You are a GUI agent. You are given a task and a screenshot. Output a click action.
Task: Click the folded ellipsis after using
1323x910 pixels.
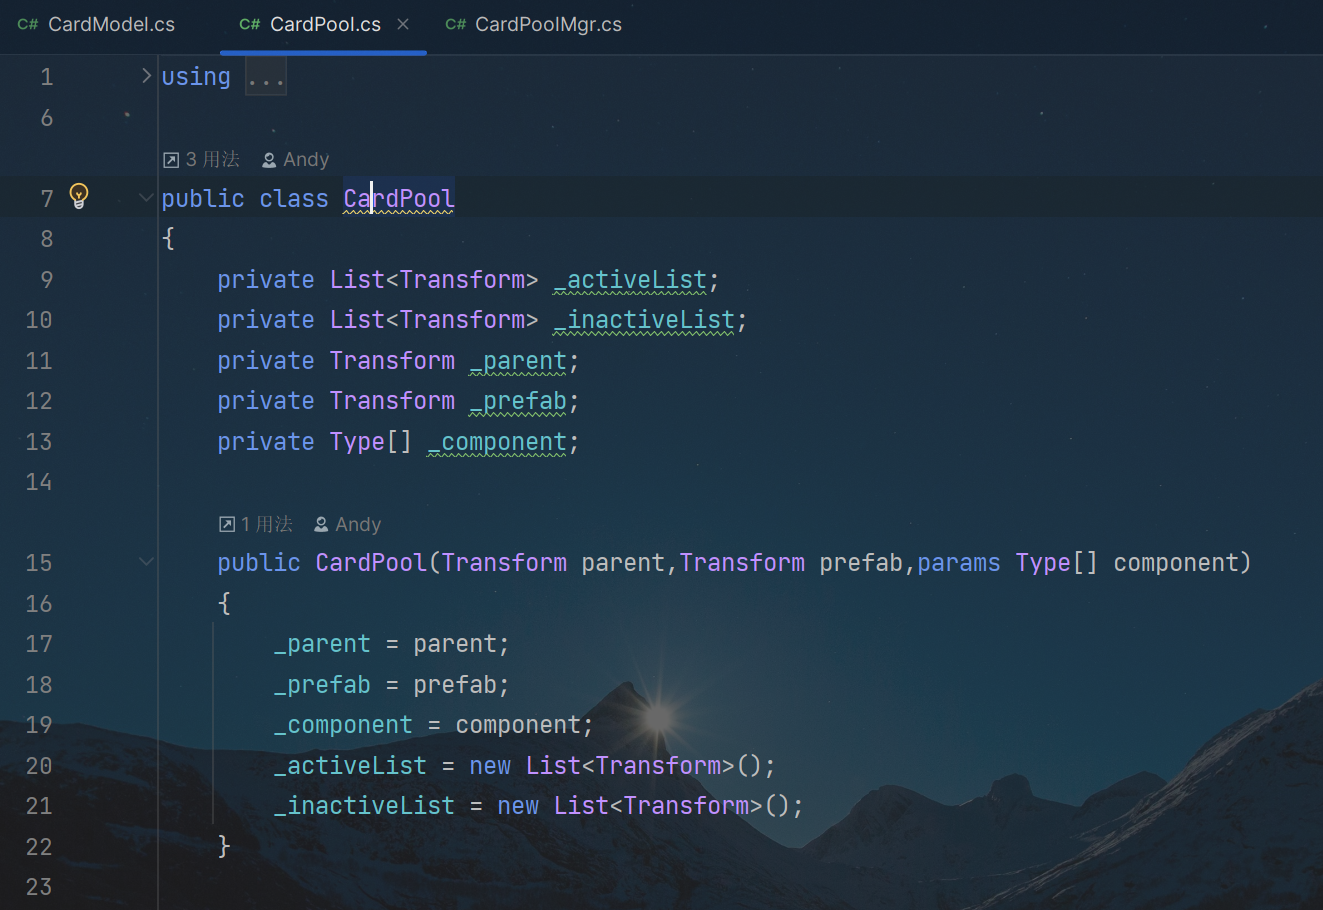point(266,77)
